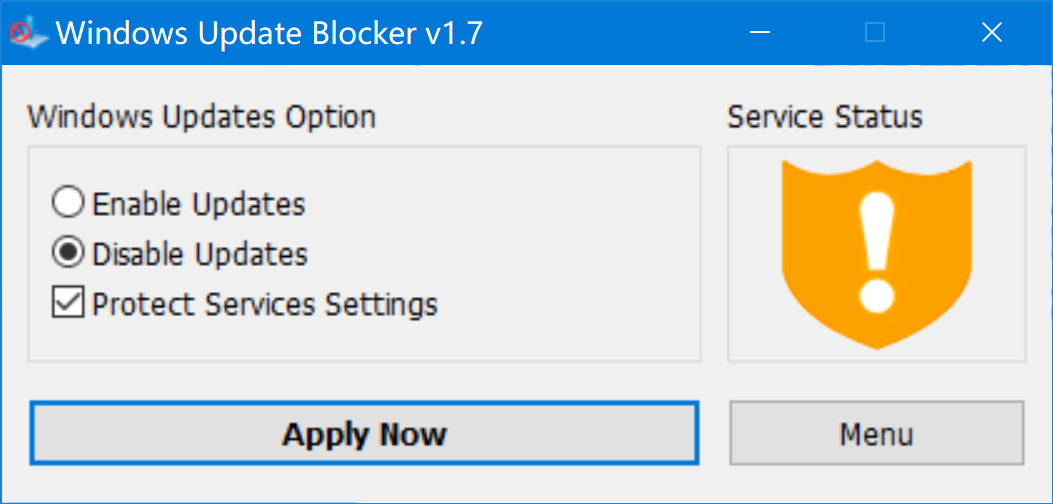Click the "Protect Services Settings" label text

pos(265,302)
